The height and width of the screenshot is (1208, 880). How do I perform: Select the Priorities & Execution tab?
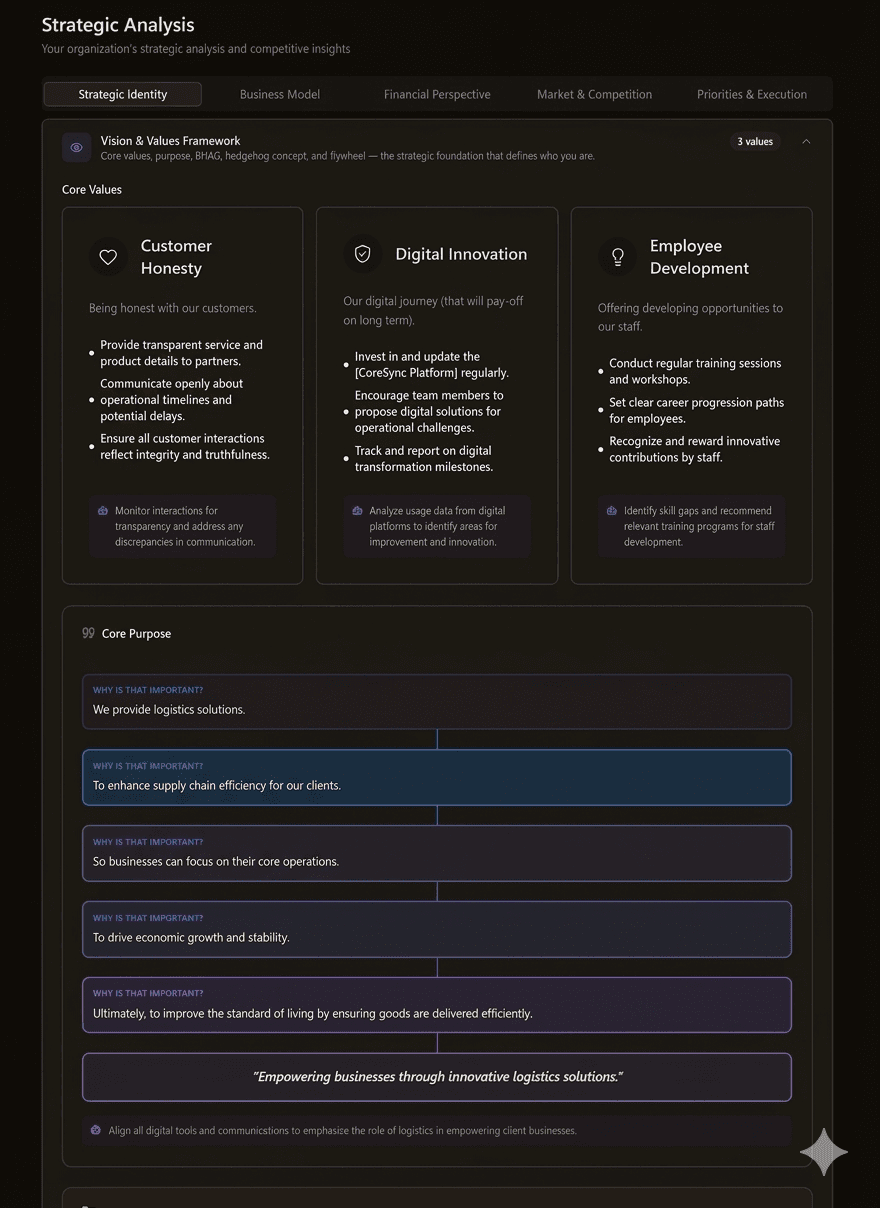[751, 94]
